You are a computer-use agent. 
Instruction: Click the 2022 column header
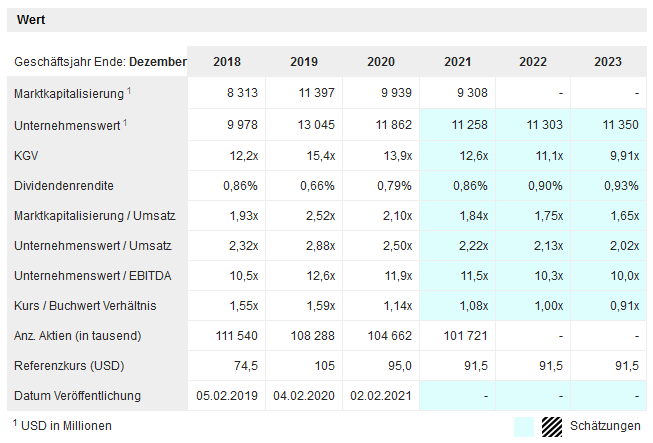click(x=533, y=62)
